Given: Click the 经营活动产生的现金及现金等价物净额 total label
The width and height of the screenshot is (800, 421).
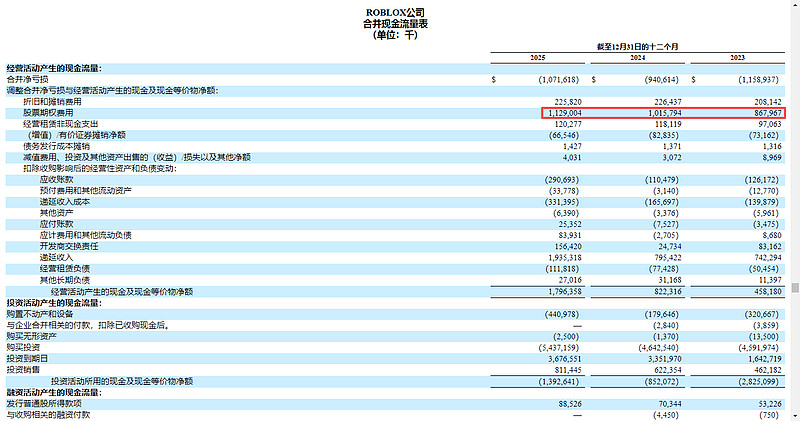Looking at the screenshot, I should [x=121, y=292].
